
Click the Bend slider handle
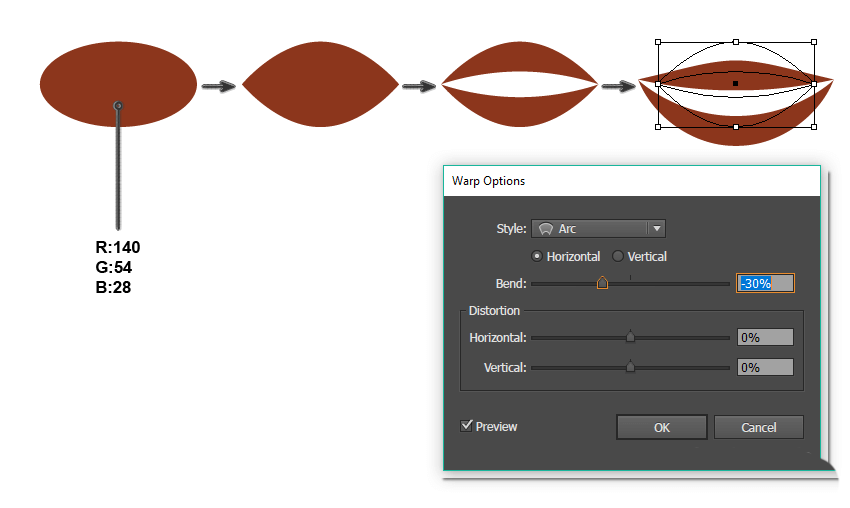[x=602, y=284]
